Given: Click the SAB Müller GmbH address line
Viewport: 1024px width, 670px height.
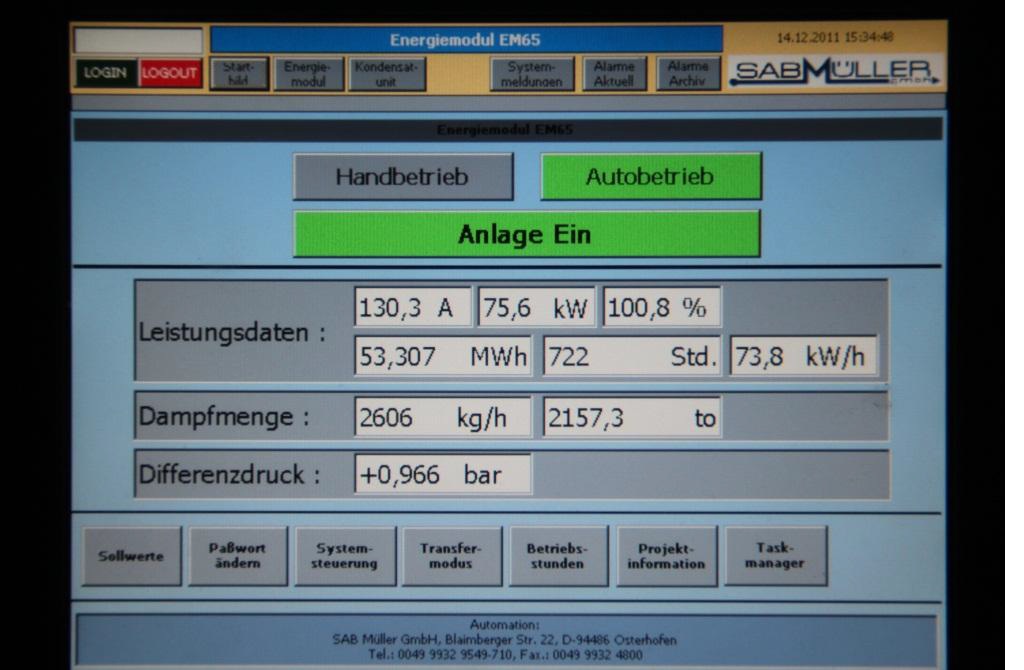Looking at the screenshot, I should [x=505, y=640].
